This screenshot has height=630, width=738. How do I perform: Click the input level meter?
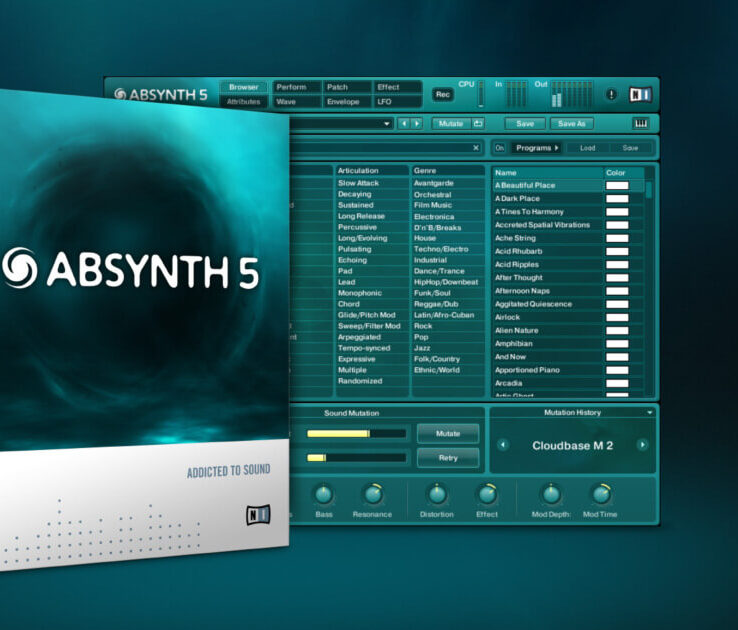(x=516, y=94)
